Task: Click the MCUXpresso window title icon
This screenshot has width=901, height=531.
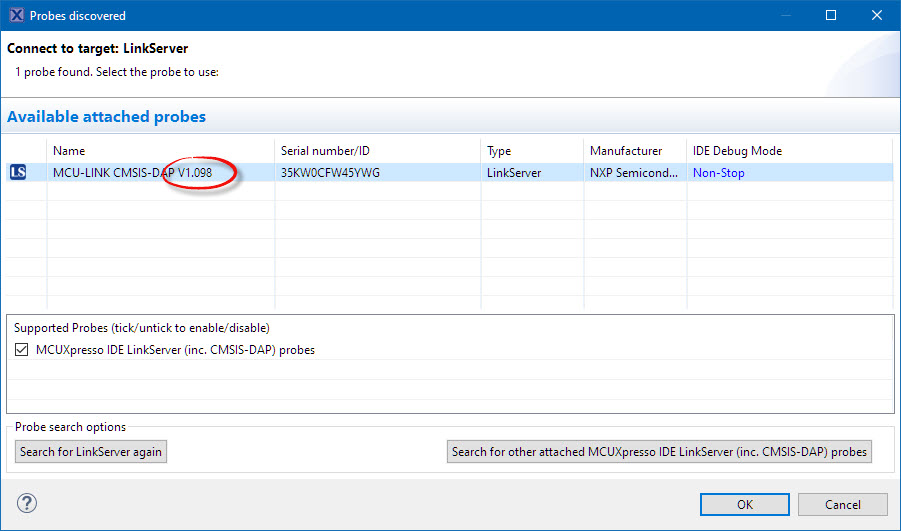Action: (x=16, y=16)
